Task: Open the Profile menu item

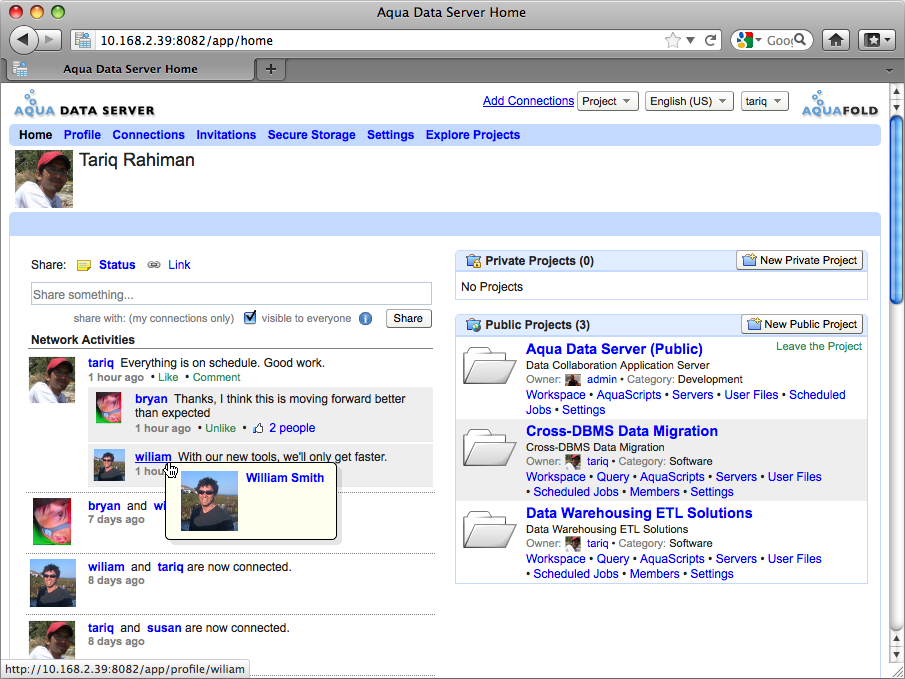Action: coord(82,135)
